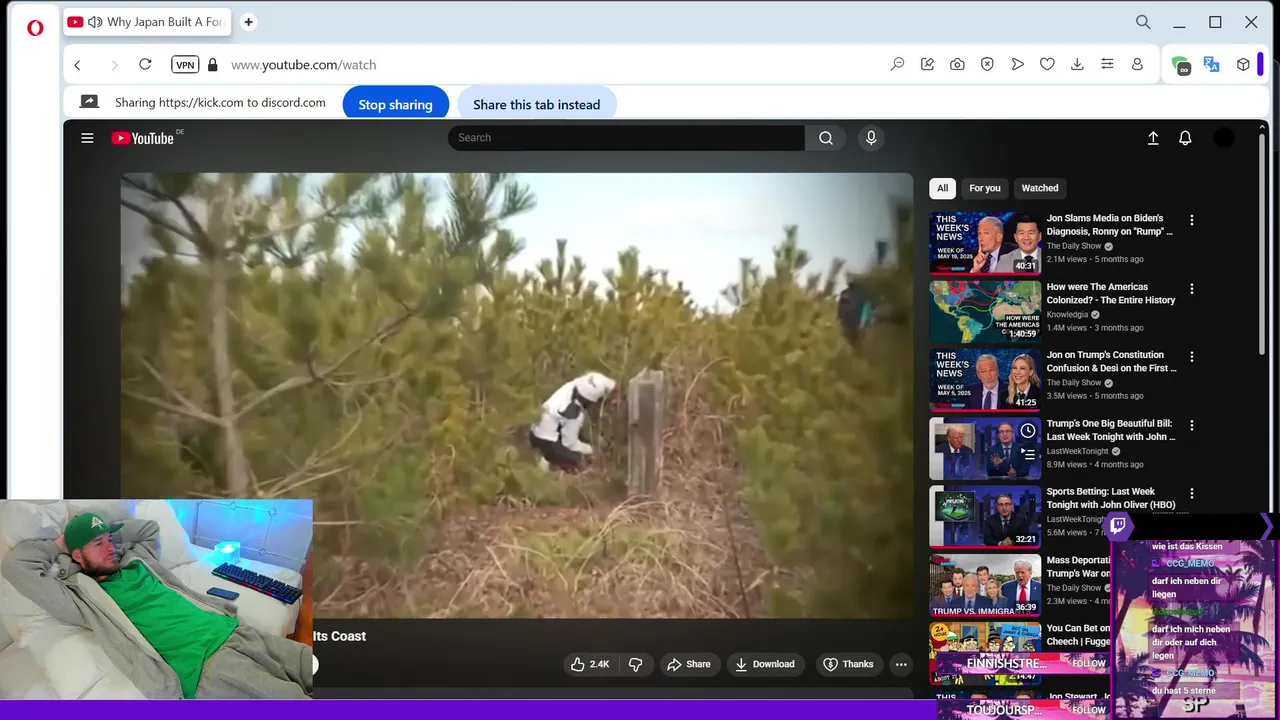
Task: Click the send to My Flow arrow icon
Action: (1017, 64)
